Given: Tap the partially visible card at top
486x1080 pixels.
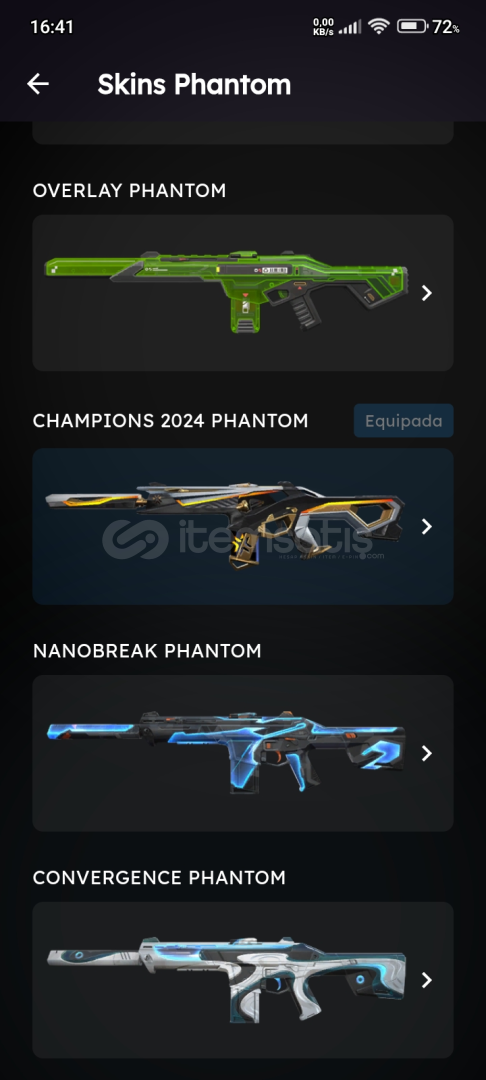Looking at the screenshot, I should coord(243,133).
